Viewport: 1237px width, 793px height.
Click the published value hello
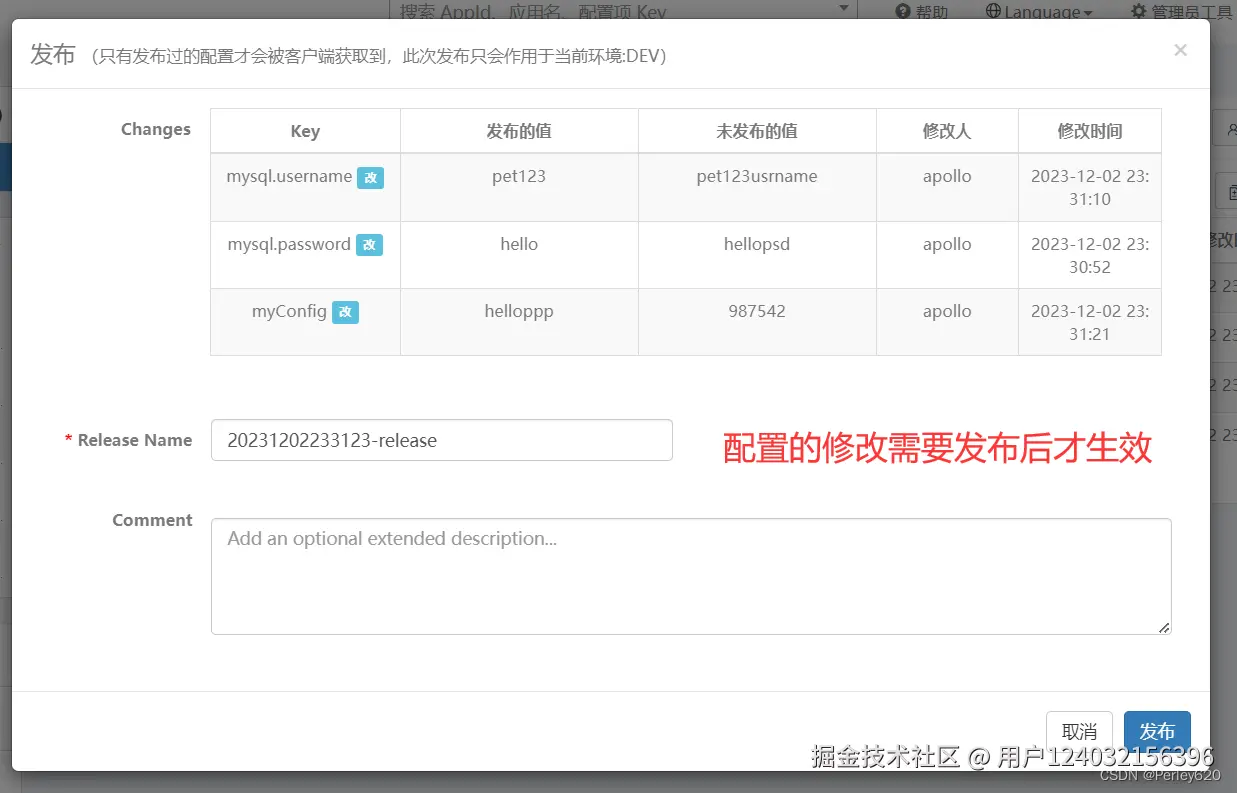[519, 244]
